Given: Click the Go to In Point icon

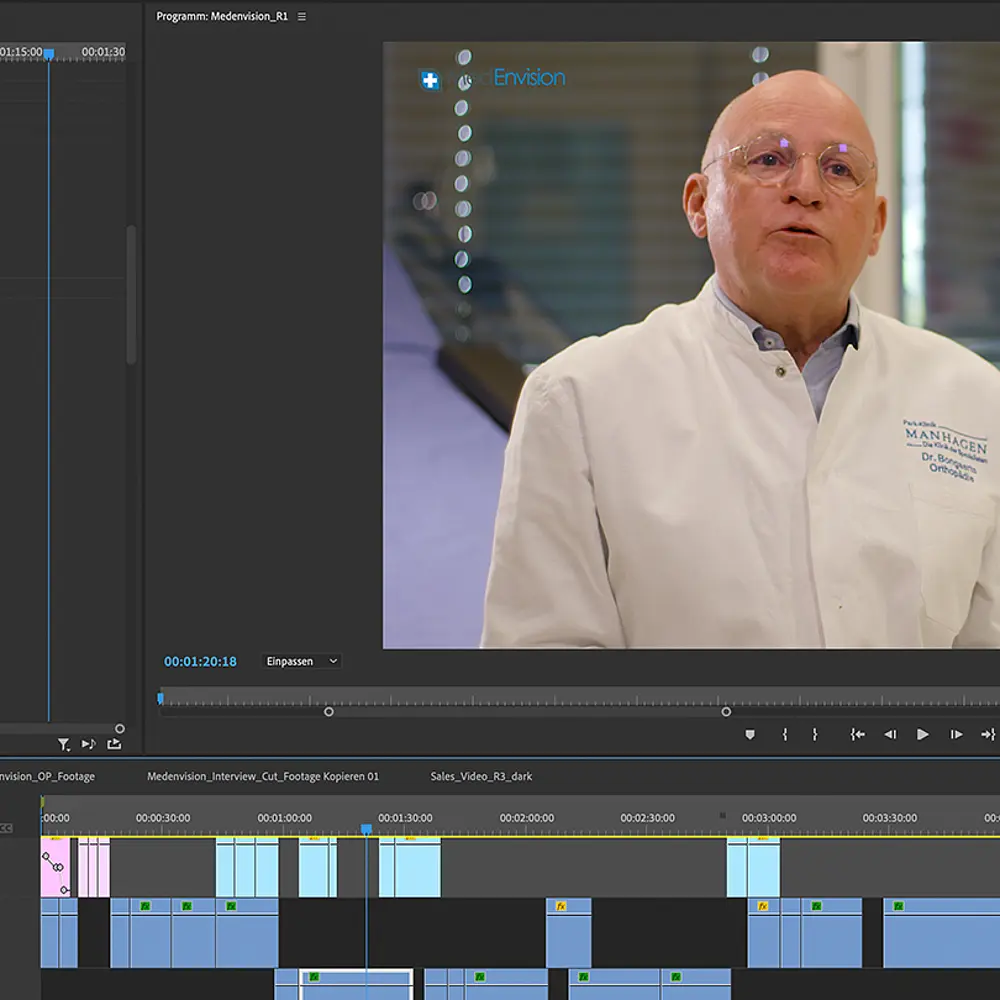Looking at the screenshot, I should pos(857,733).
